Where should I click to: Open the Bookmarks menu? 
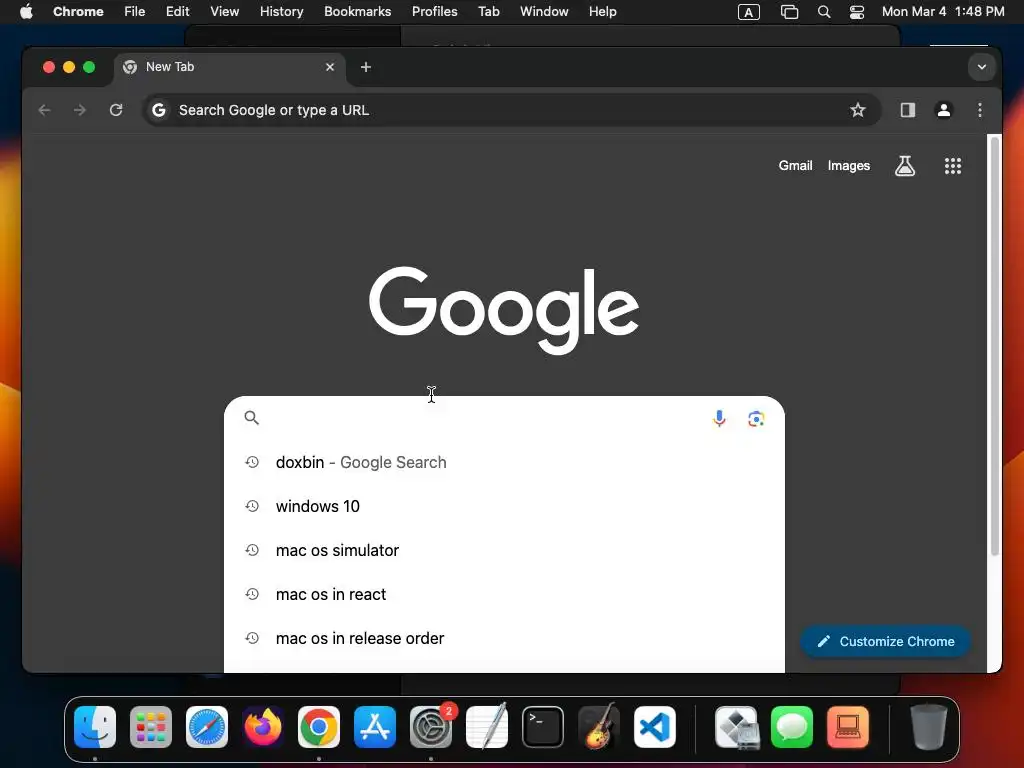coord(357,12)
